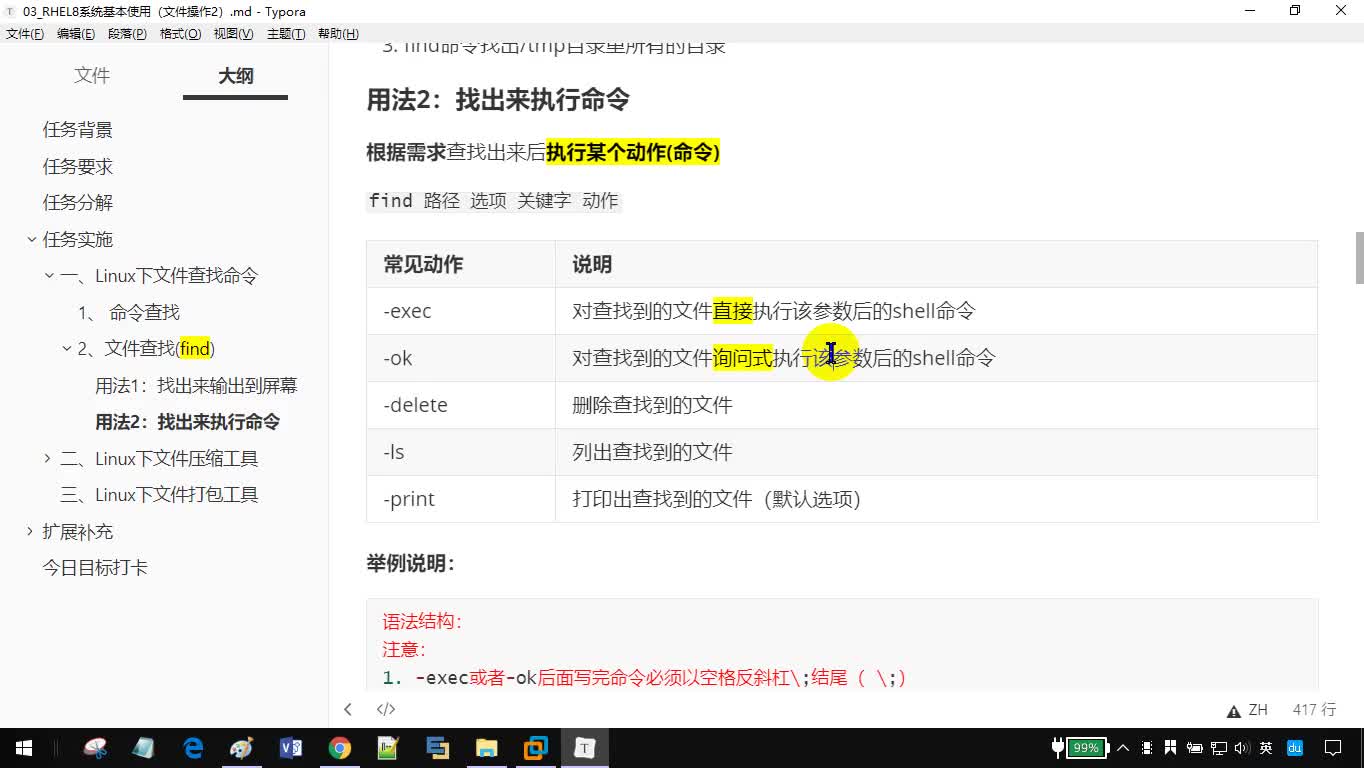Click the 417 行 line count
1364x768 pixels.
point(1314,710)
